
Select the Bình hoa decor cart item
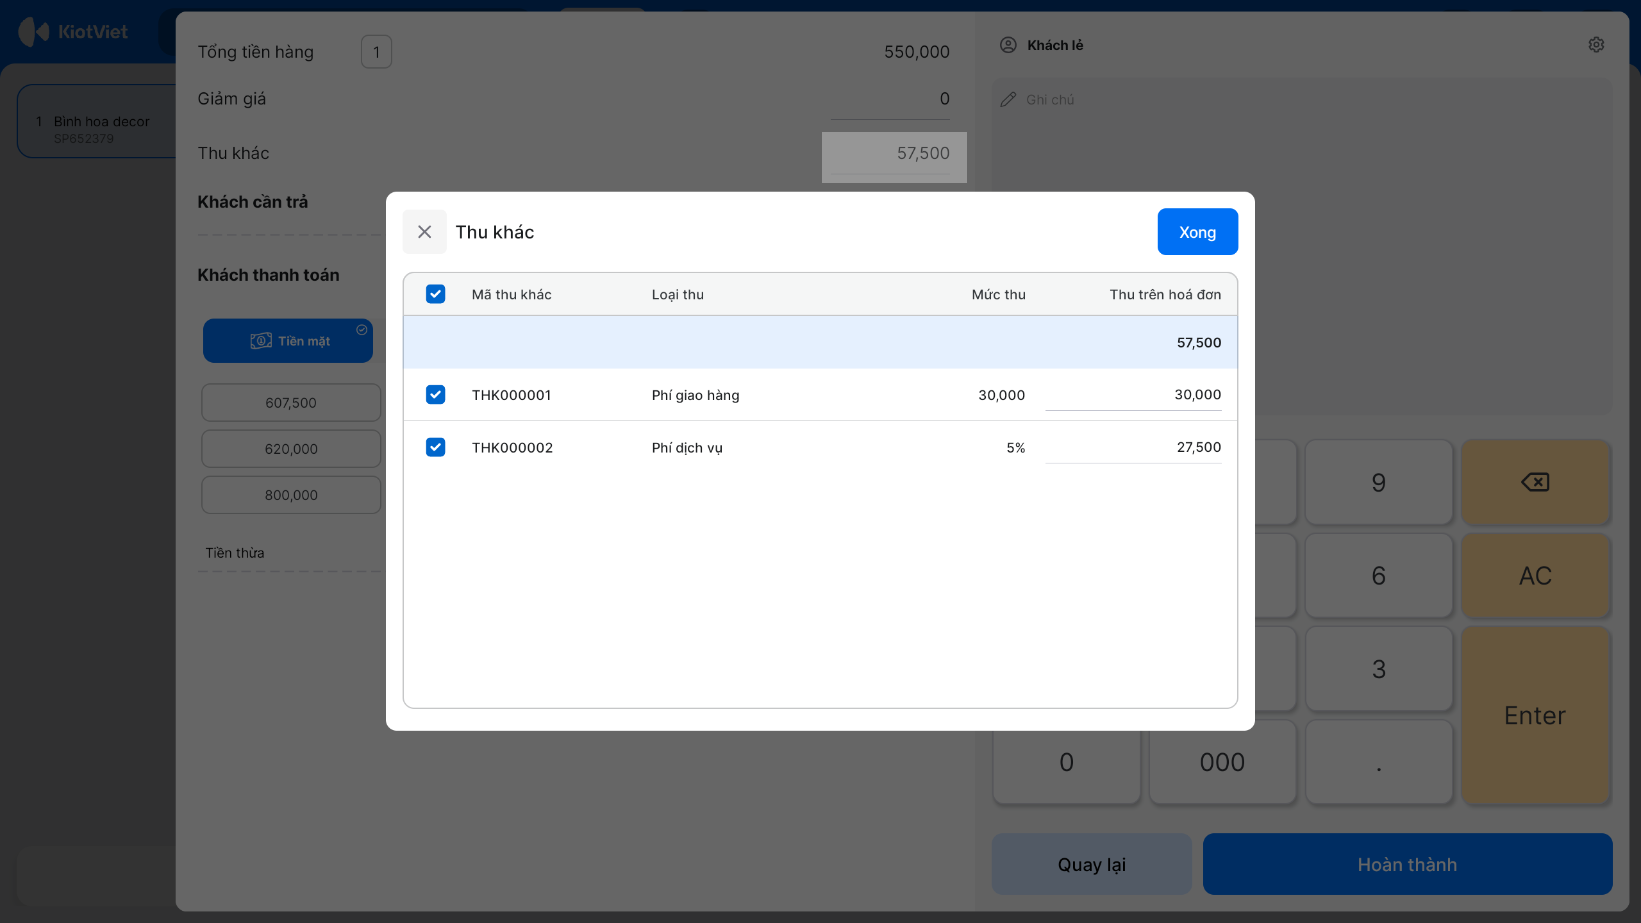point(98,121)
